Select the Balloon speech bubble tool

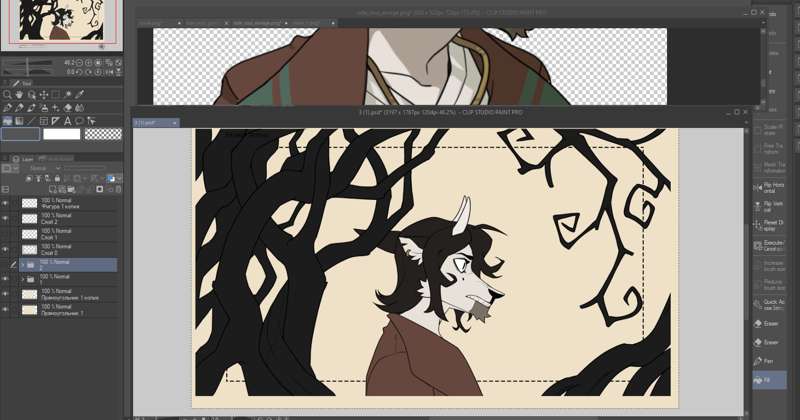(80, 121)
